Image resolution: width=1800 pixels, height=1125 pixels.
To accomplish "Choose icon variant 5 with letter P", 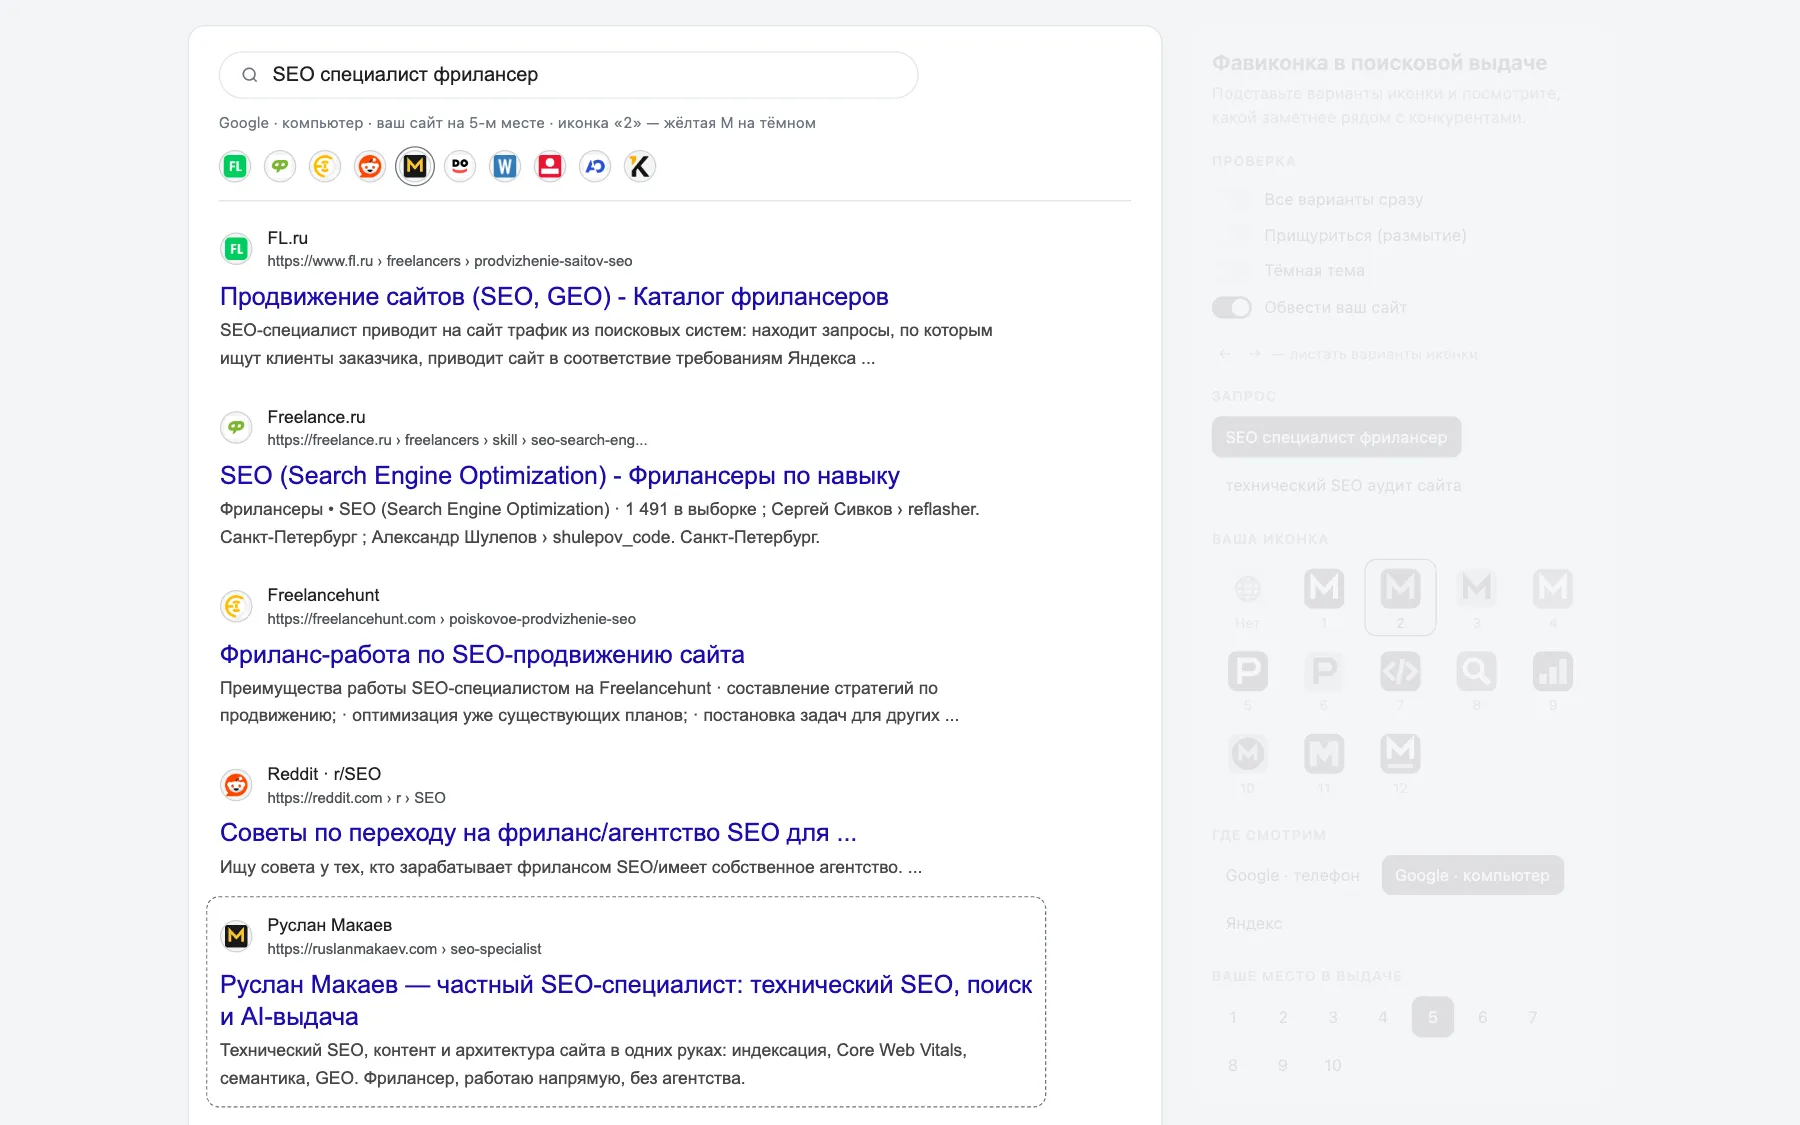I will click(x=1247, y=681).
